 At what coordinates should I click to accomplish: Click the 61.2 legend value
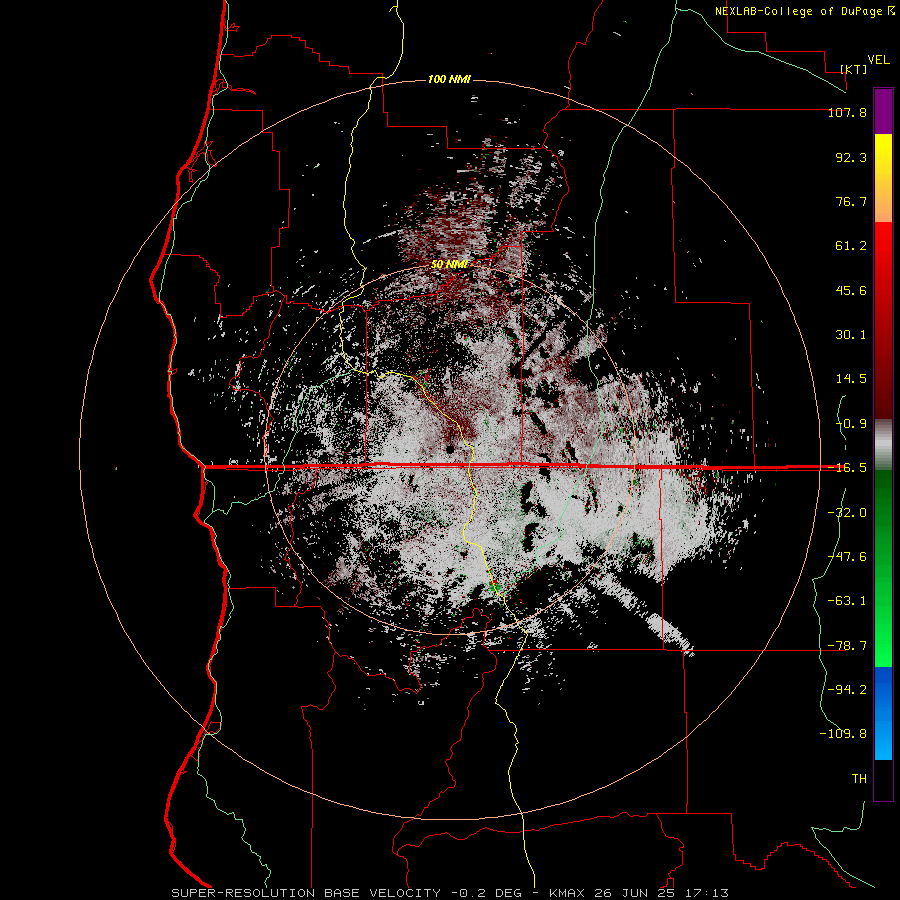(851, 246)
